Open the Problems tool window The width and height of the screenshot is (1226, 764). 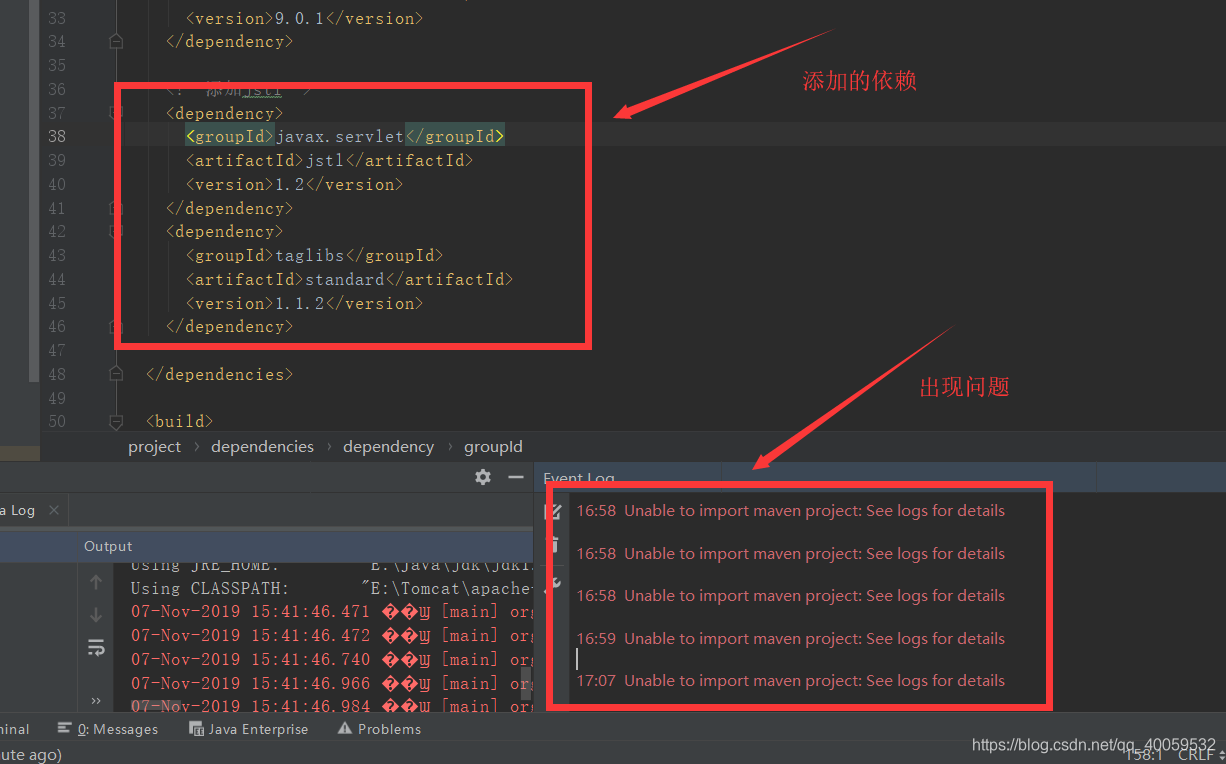(379, 729)
